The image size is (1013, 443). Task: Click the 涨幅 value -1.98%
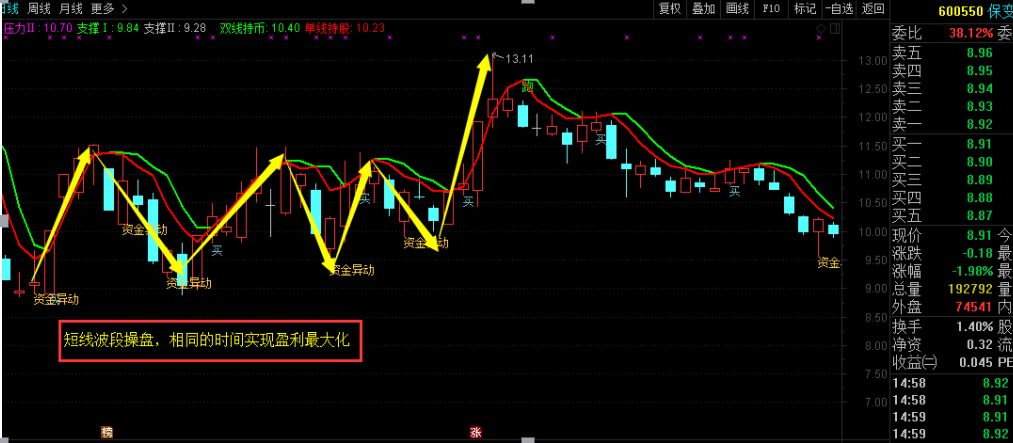[971, 271]
